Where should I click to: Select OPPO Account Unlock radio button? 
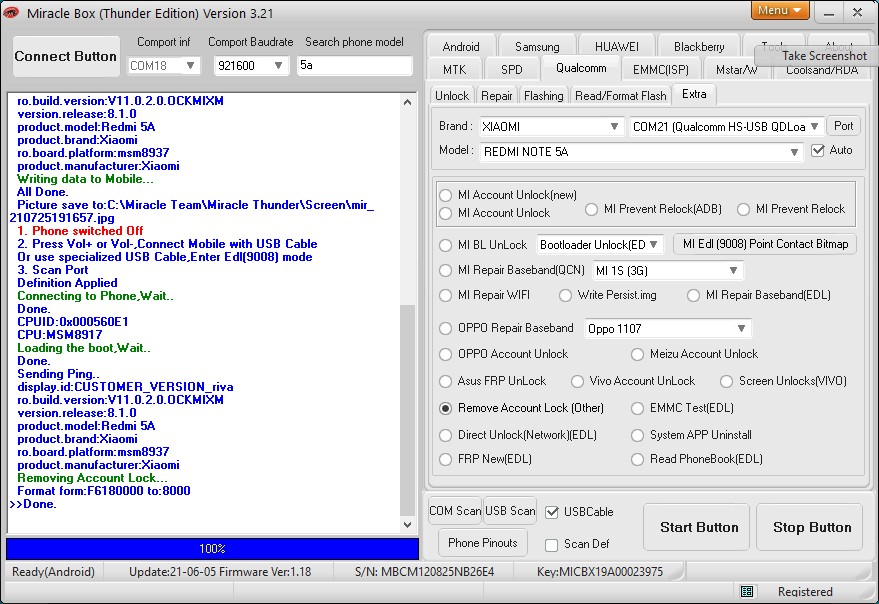pos(446,354)
